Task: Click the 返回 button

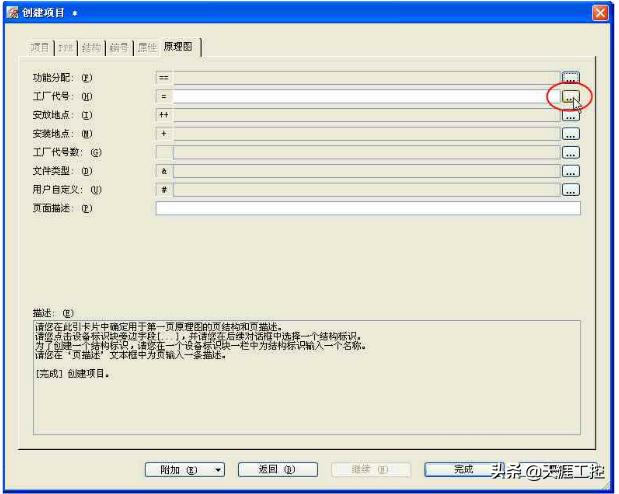Action: 278,470
